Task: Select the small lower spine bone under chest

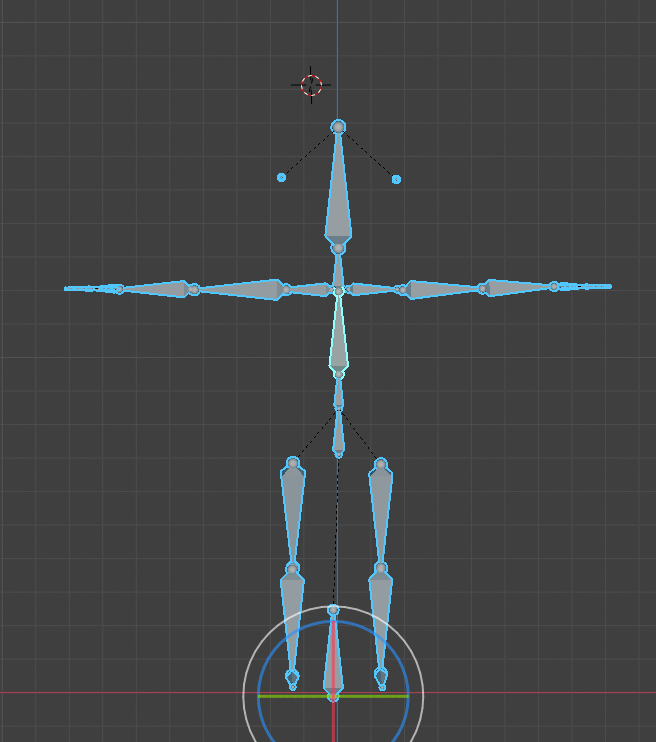Action: (x=338, y=392)
